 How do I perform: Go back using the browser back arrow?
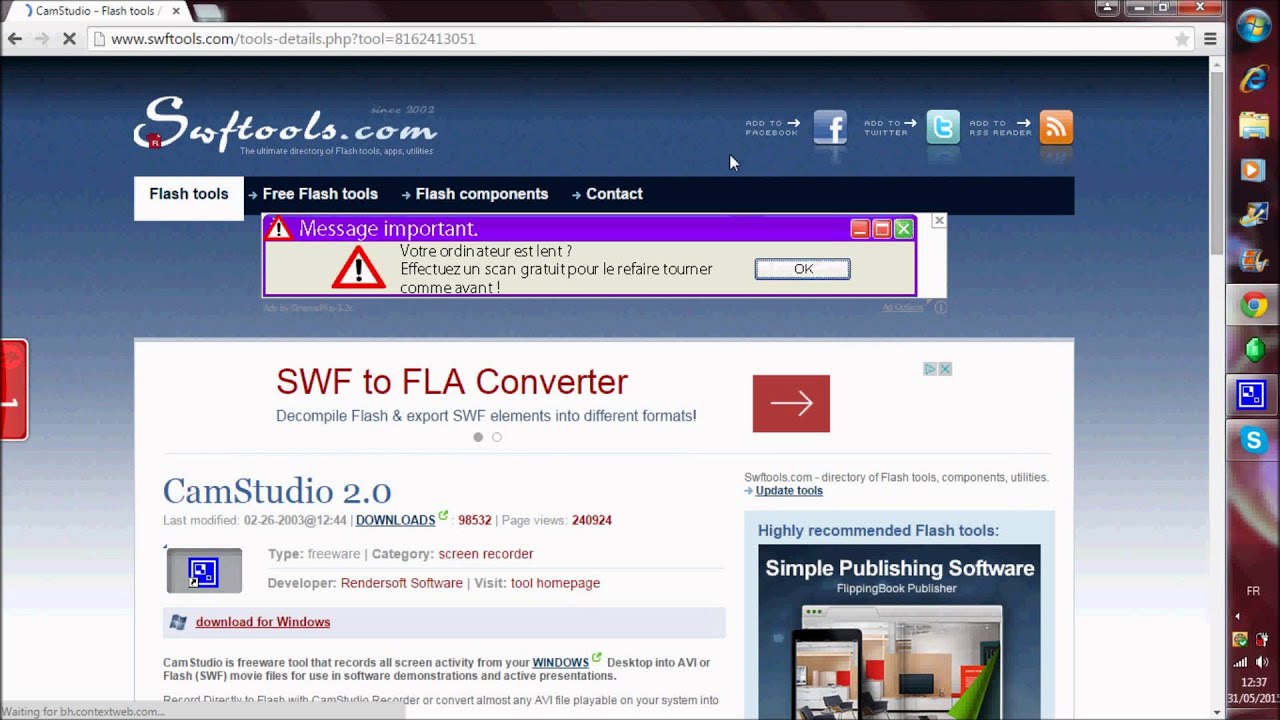pos(15,39)
